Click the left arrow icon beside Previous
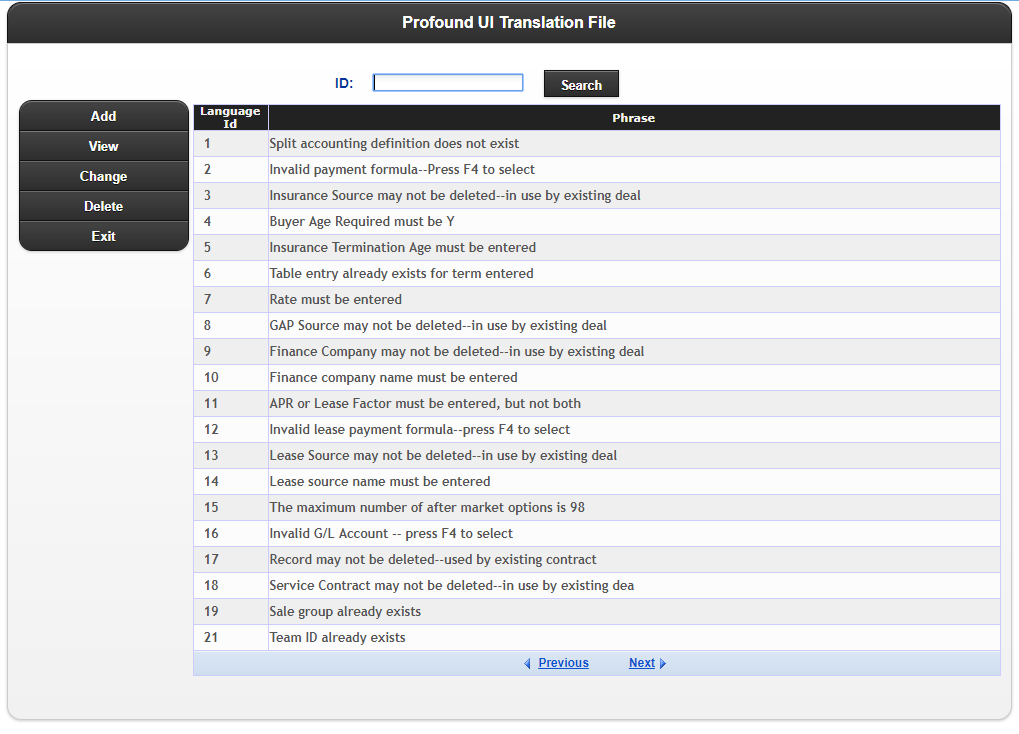Viewport: 1019px width, 734px height. tap(527, 662)
